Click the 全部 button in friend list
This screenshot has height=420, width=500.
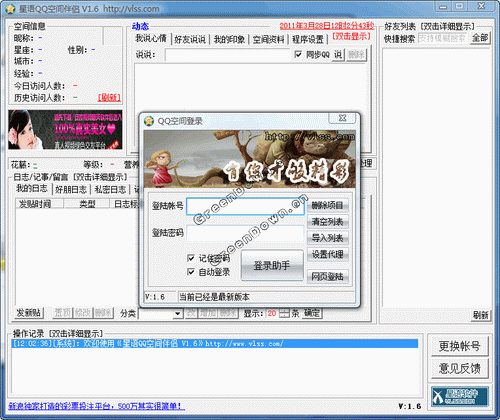coord(480,38)
